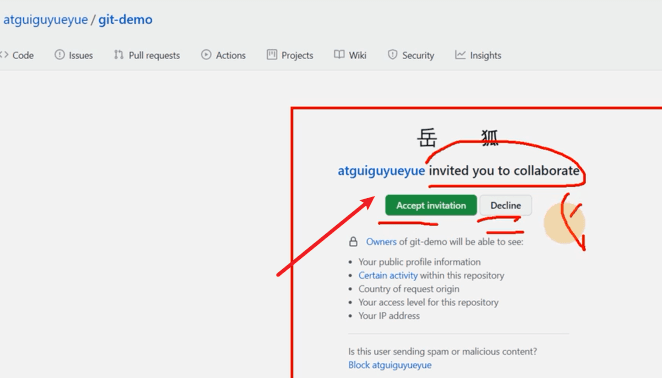Click the Owners link

[x=381, y=242]
